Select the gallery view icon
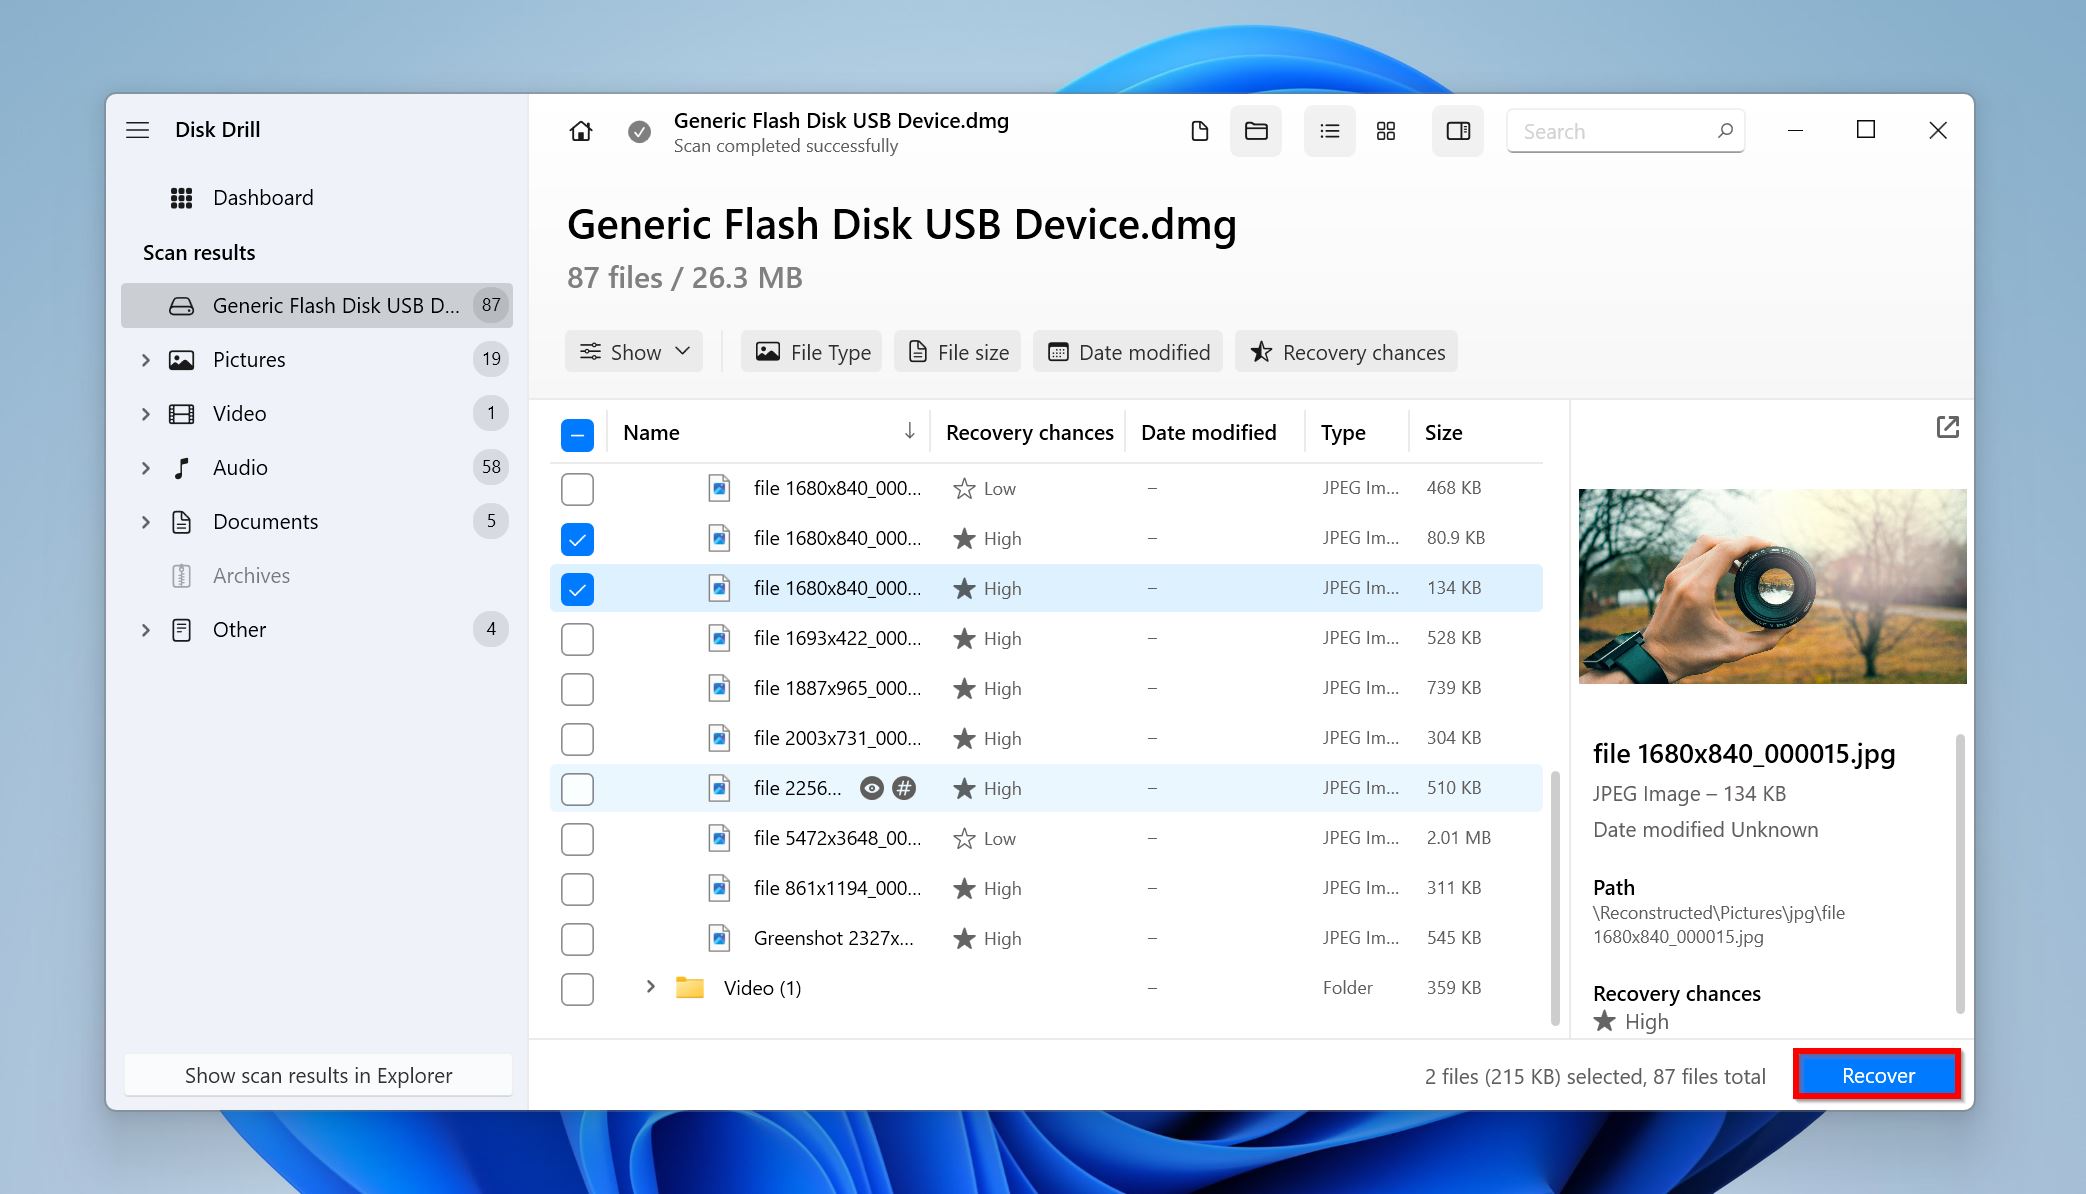Viewport: 2086px width, 1194px height. [1385, 130]
